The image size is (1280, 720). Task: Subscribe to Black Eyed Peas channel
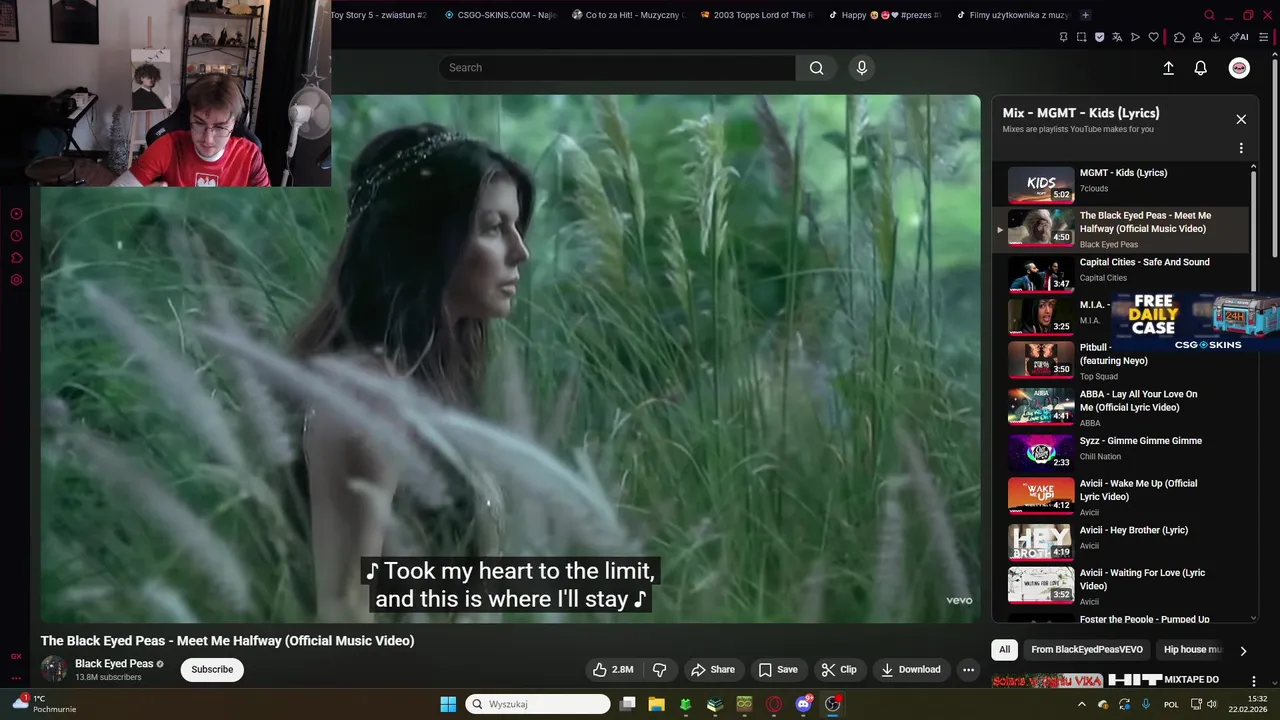click(x=212, y=670)
